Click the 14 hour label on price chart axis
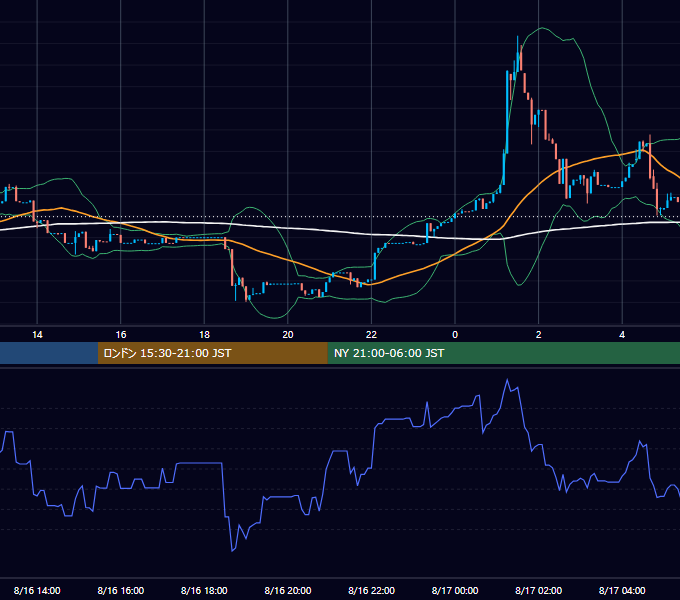 click(37, 335)
